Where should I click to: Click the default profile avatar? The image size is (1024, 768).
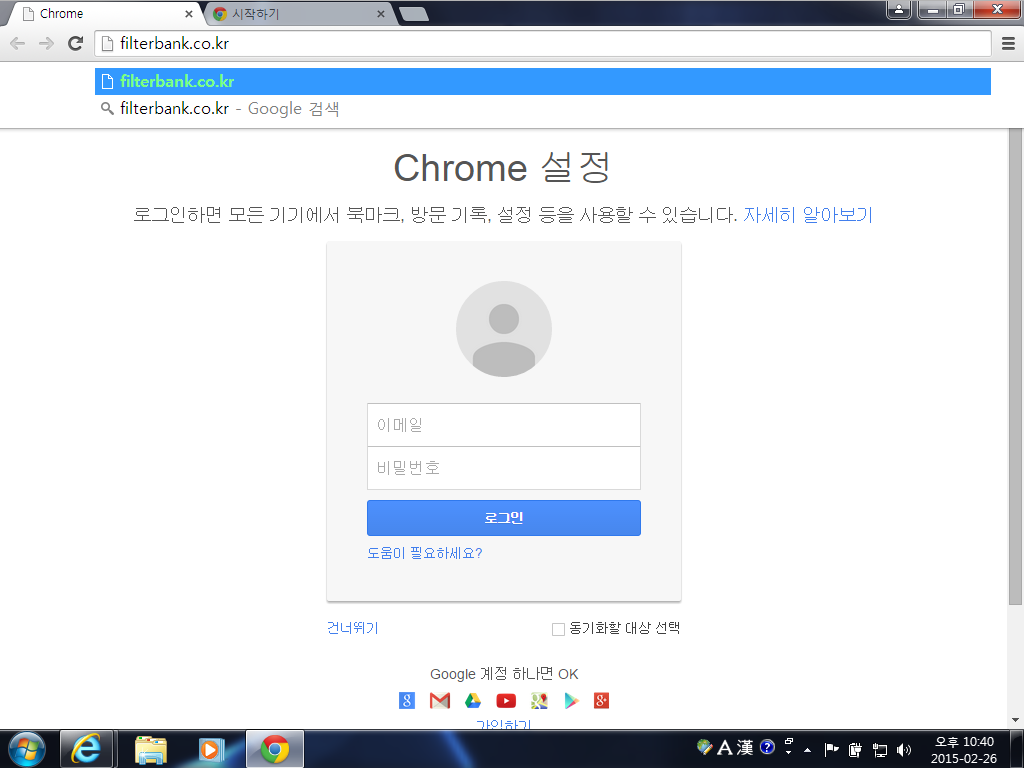[x=504, y=328]
